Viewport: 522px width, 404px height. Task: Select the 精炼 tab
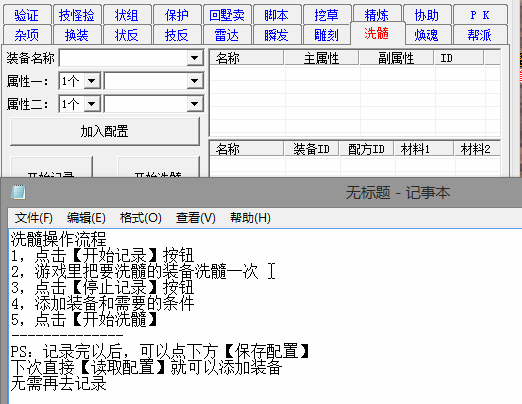(377, 15)
